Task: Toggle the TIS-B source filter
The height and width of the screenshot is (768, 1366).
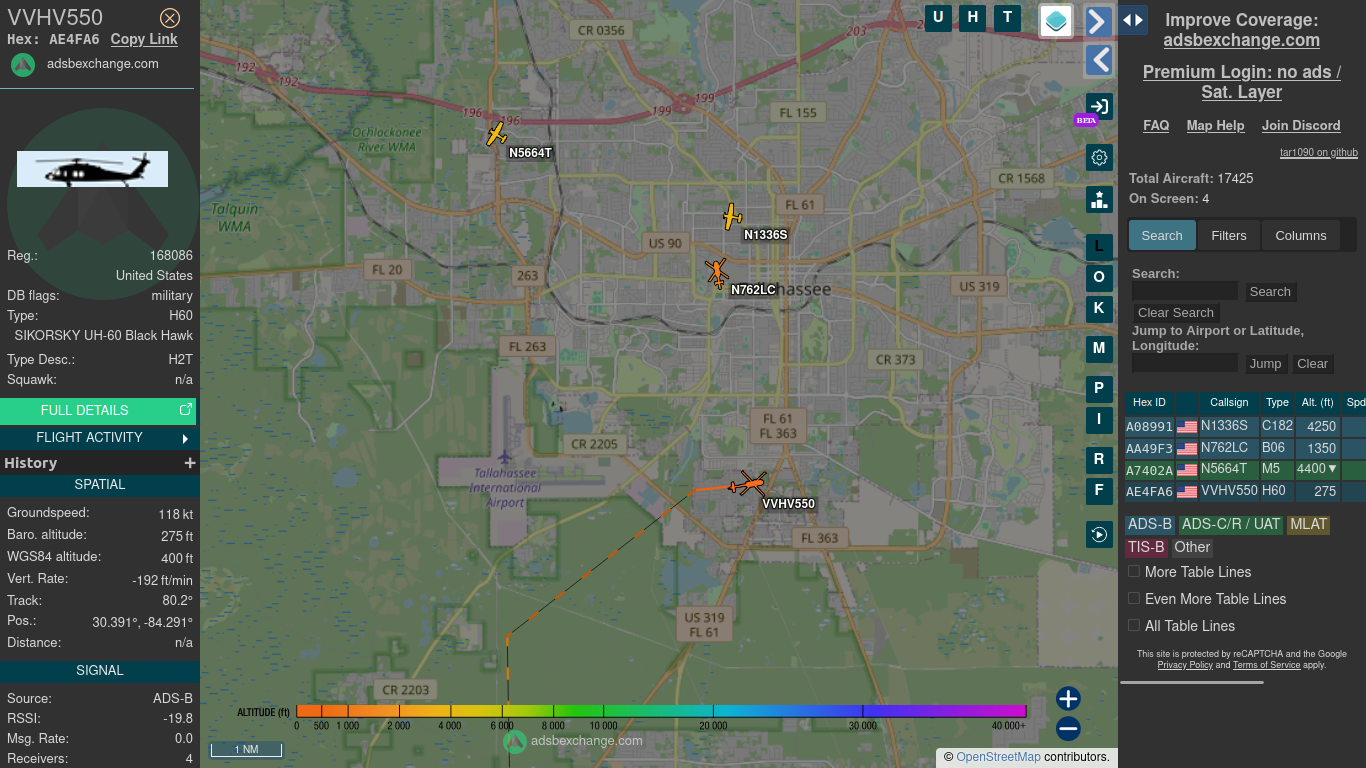Action: click(1146, 547)
